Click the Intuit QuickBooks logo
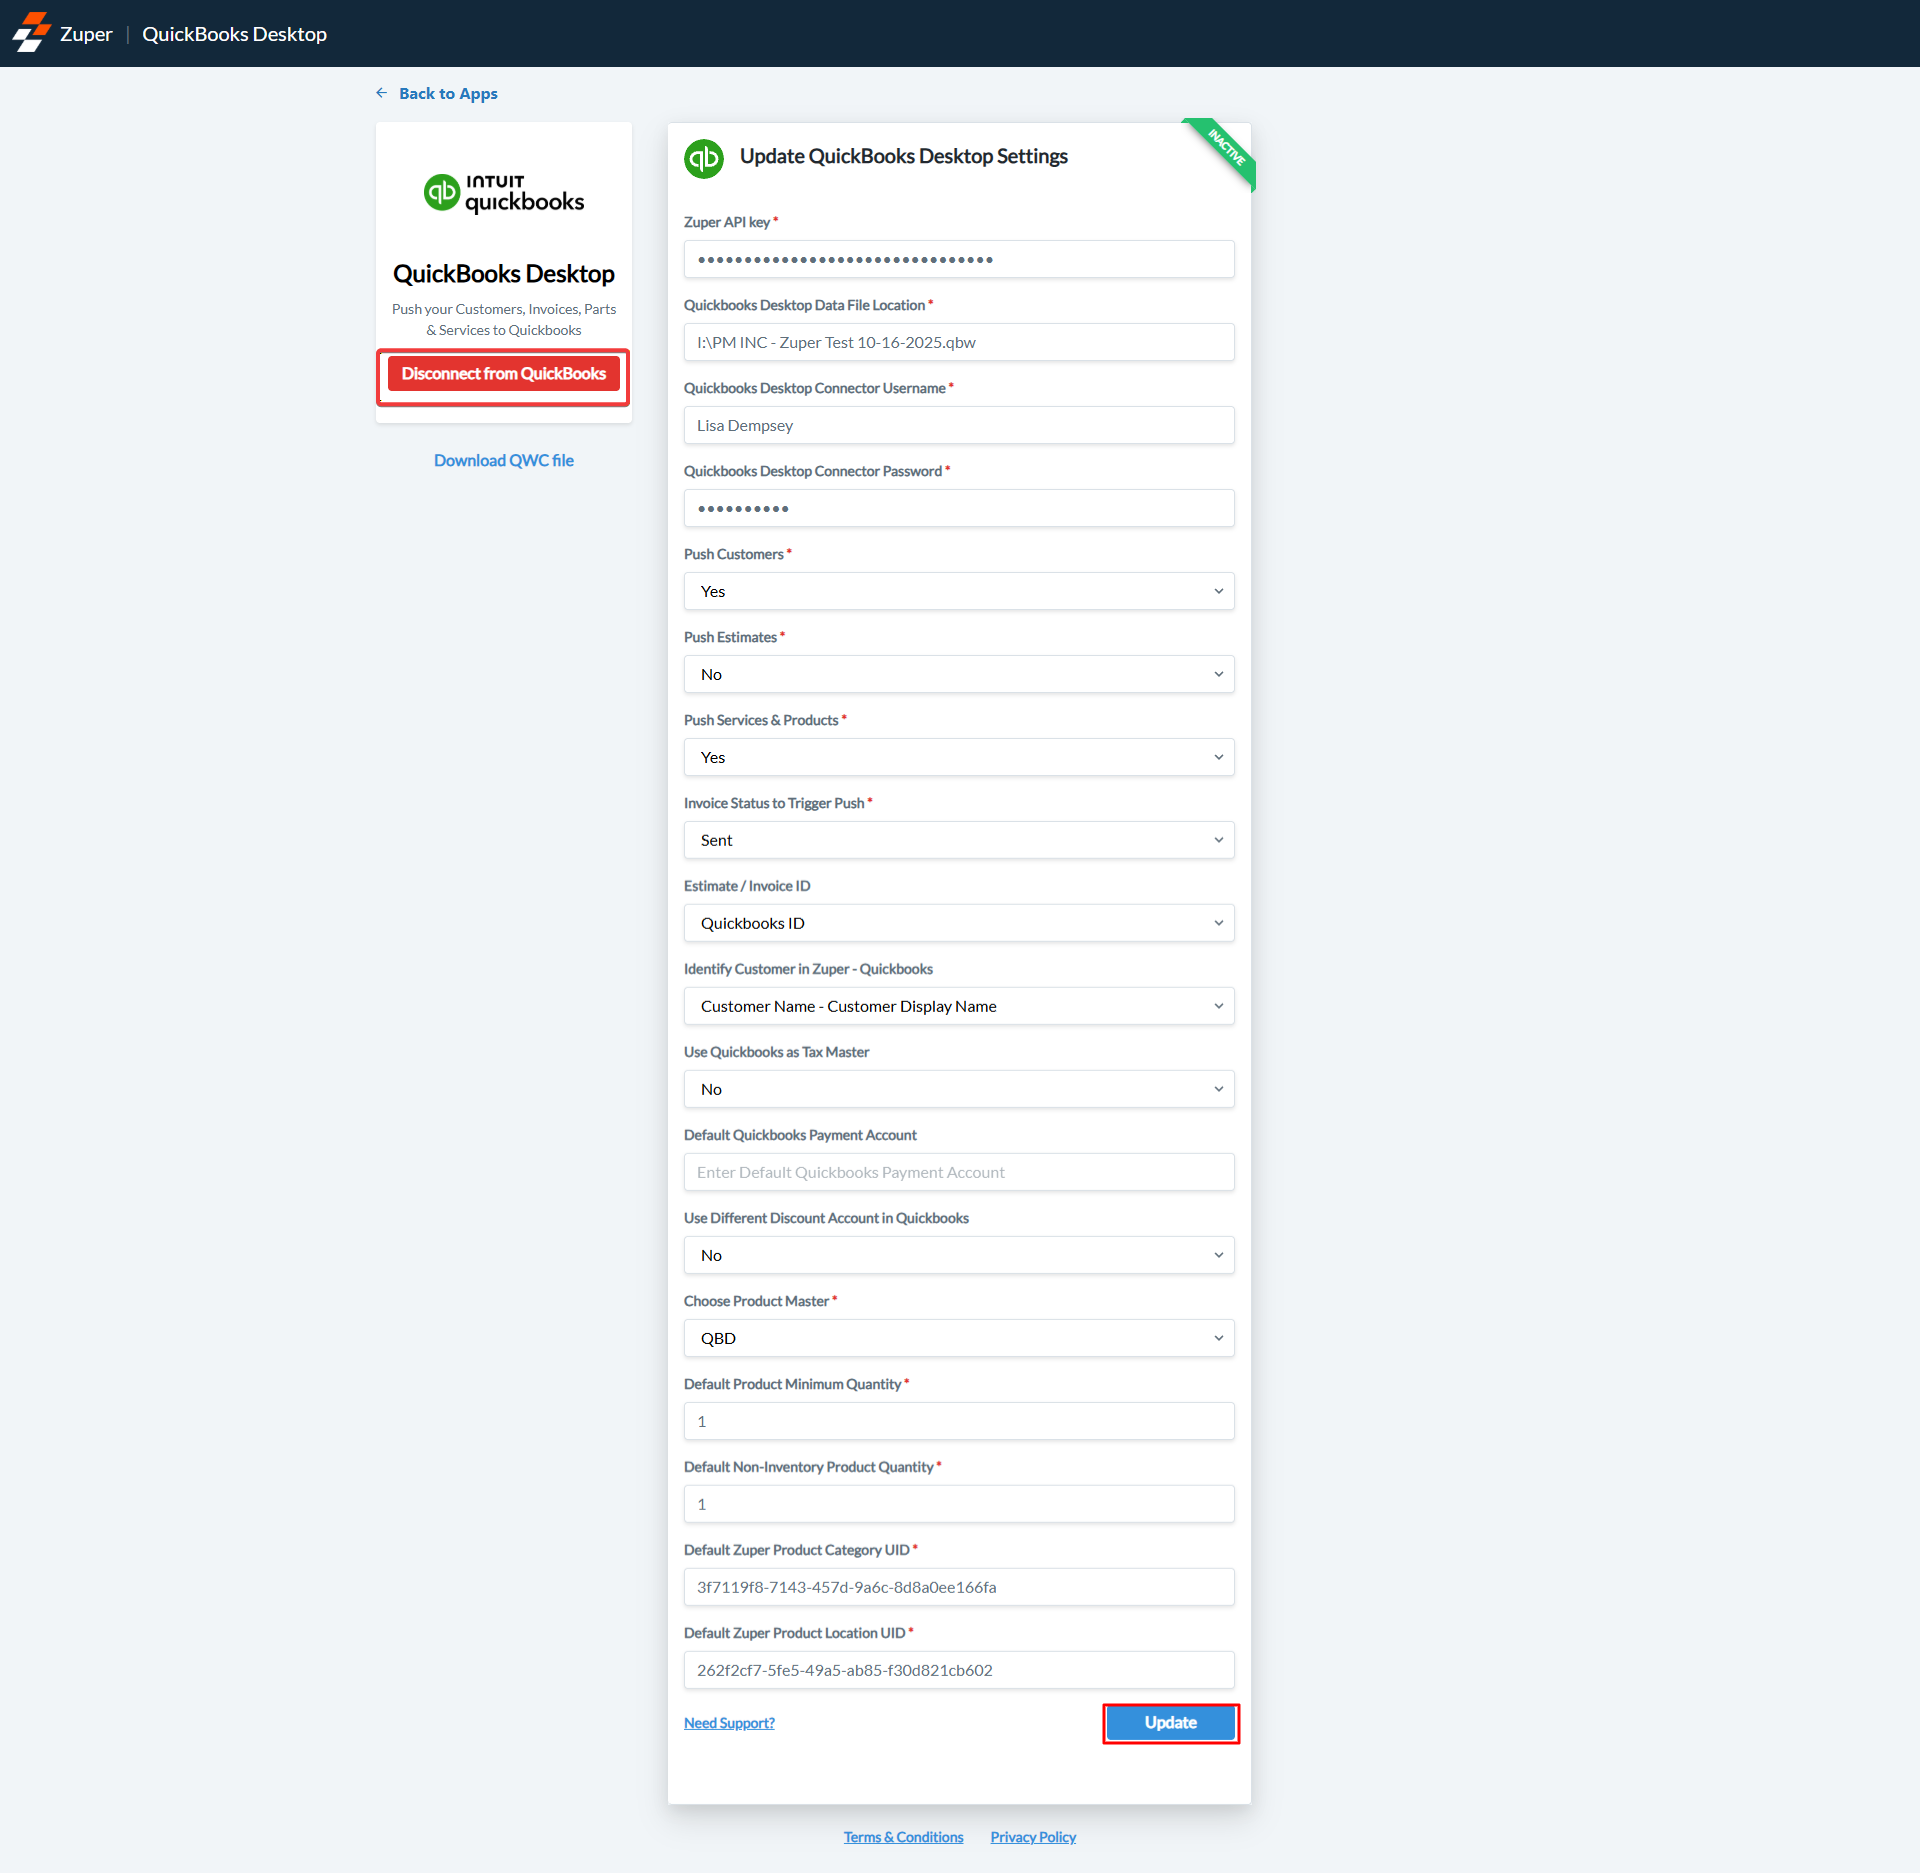Viewport: 1920px width, 1873px height. click(x=503, y=193)
